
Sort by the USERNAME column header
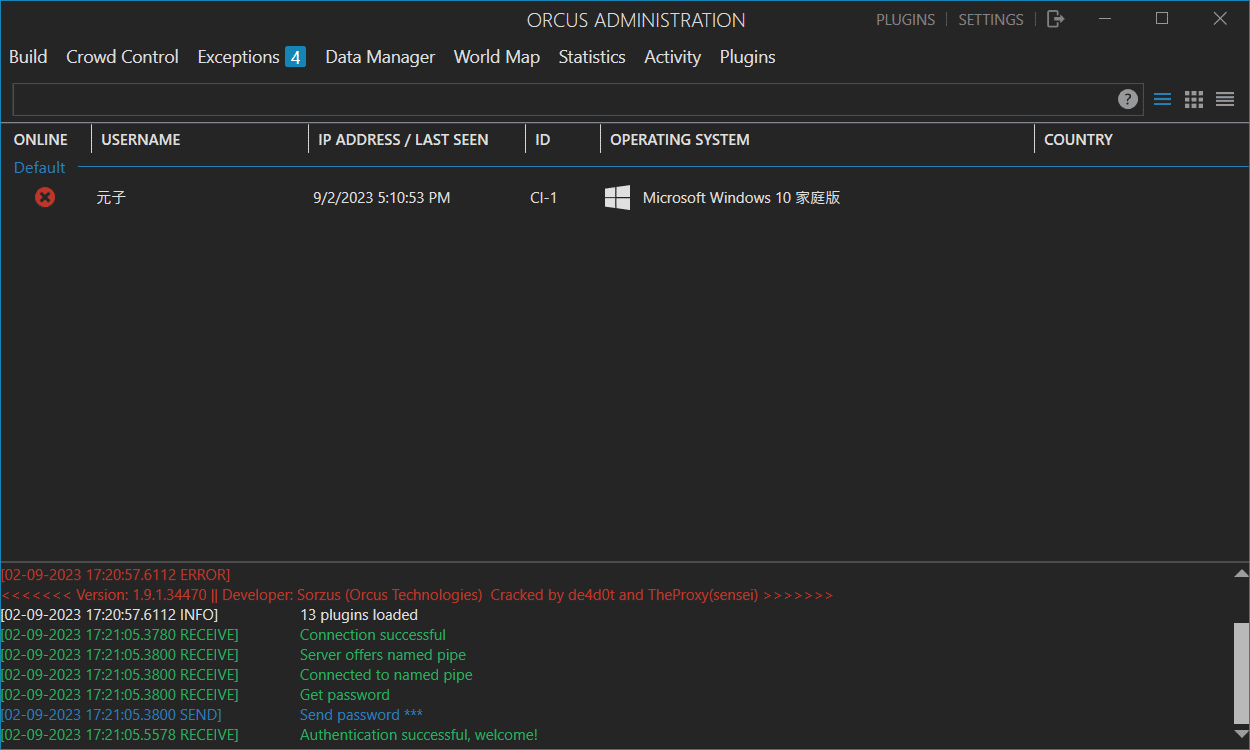pyautogui.click(x=141, y=140)
